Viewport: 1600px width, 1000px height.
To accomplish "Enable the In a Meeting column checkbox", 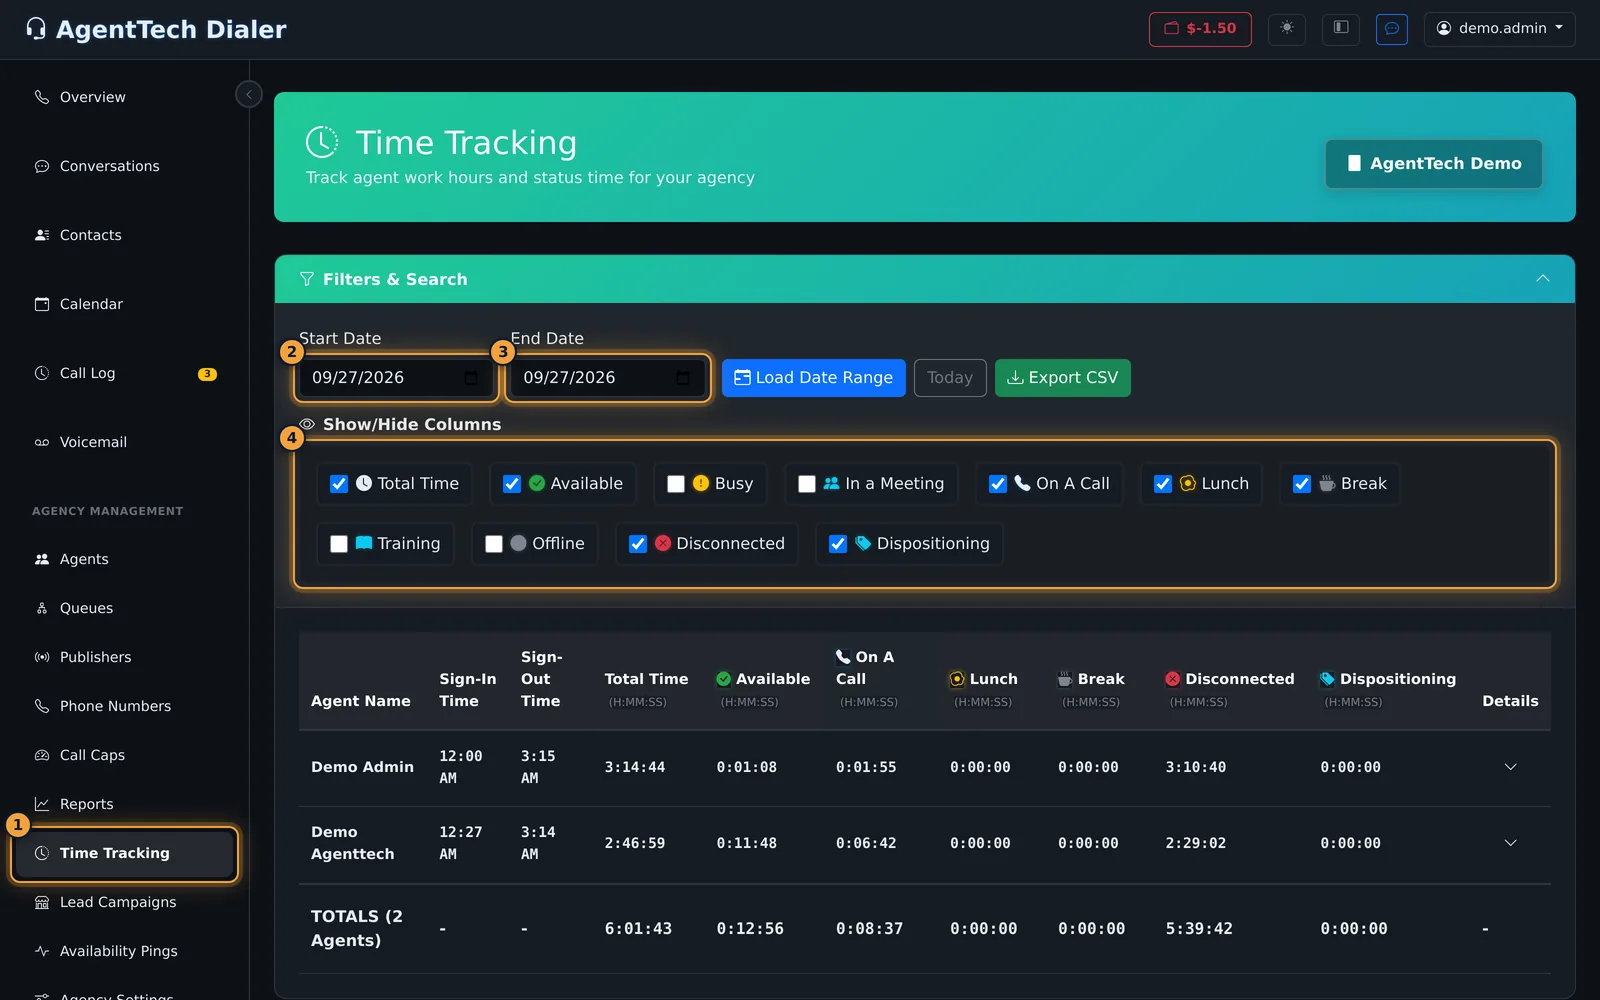I will pos(807,484).
